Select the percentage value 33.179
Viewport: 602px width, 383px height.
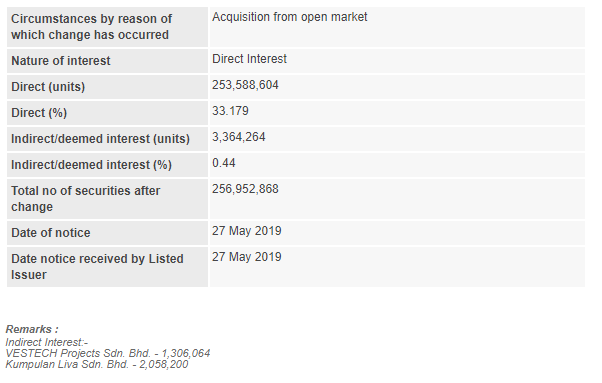click(x=230, y=111)
